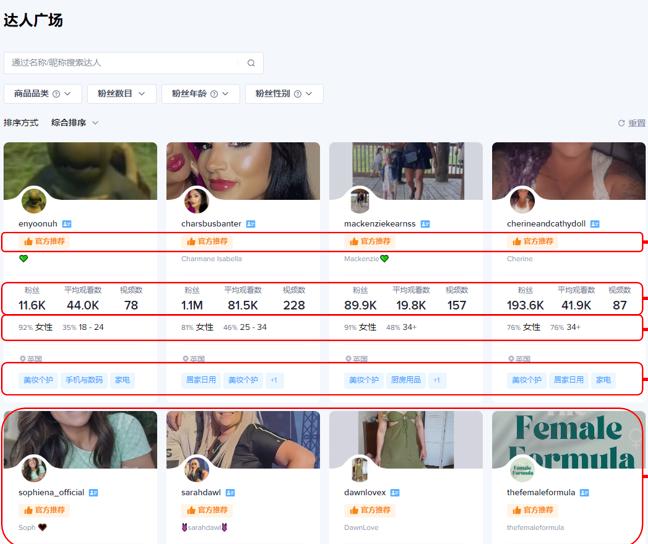Click +1 more tag on mackenziekearnss card
Screen dimensions: 648x544
click(437, 380)
